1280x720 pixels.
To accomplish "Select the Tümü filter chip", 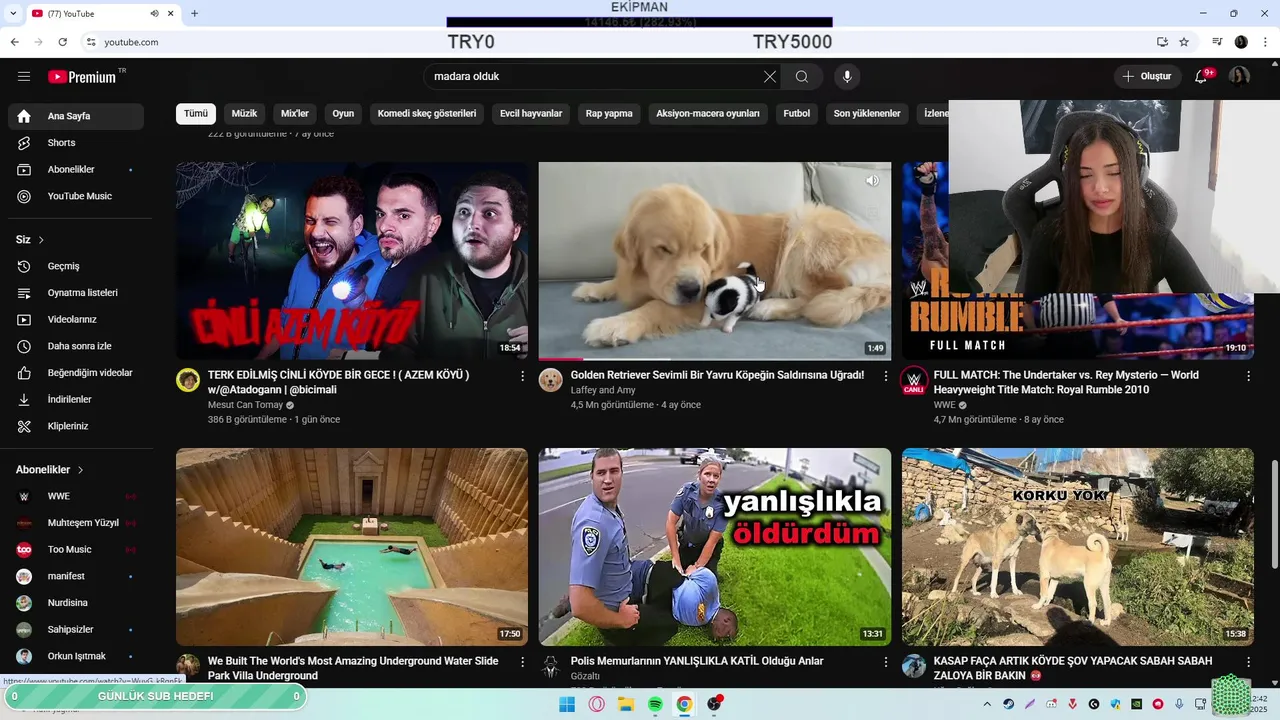I will pyautogui.click(x=196, y=114).
